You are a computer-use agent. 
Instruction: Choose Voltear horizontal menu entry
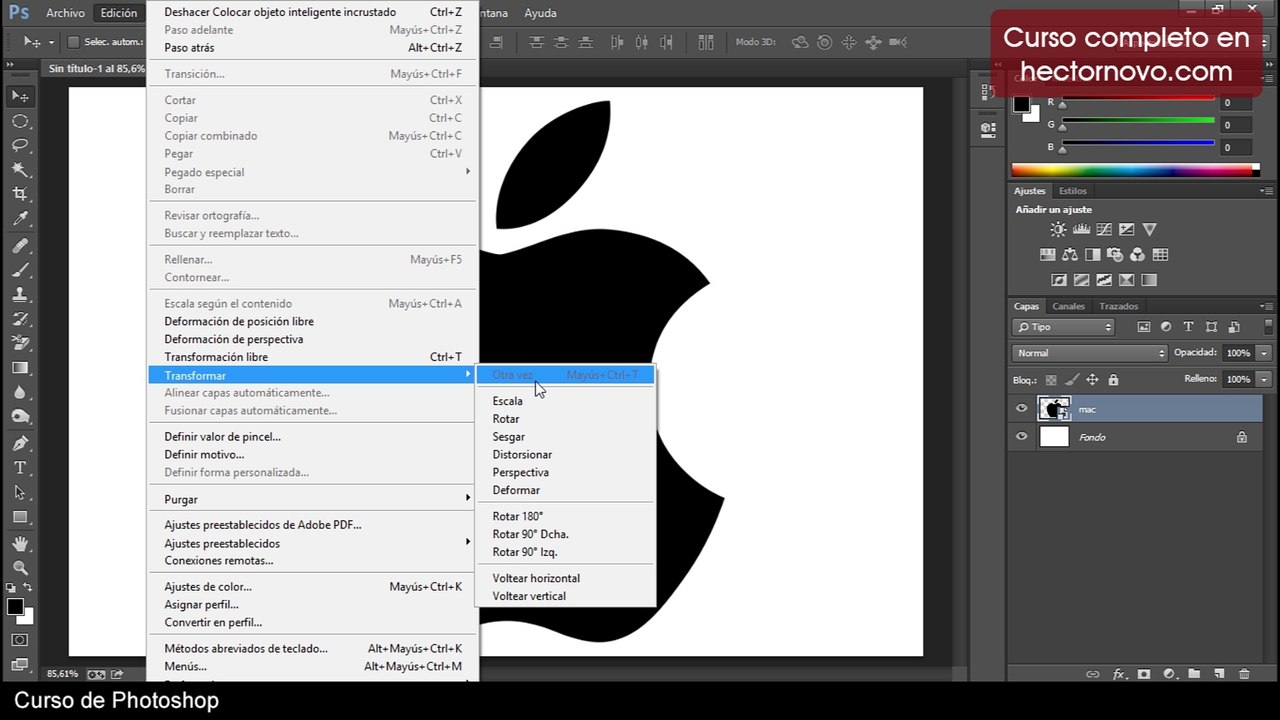(536, 578)
